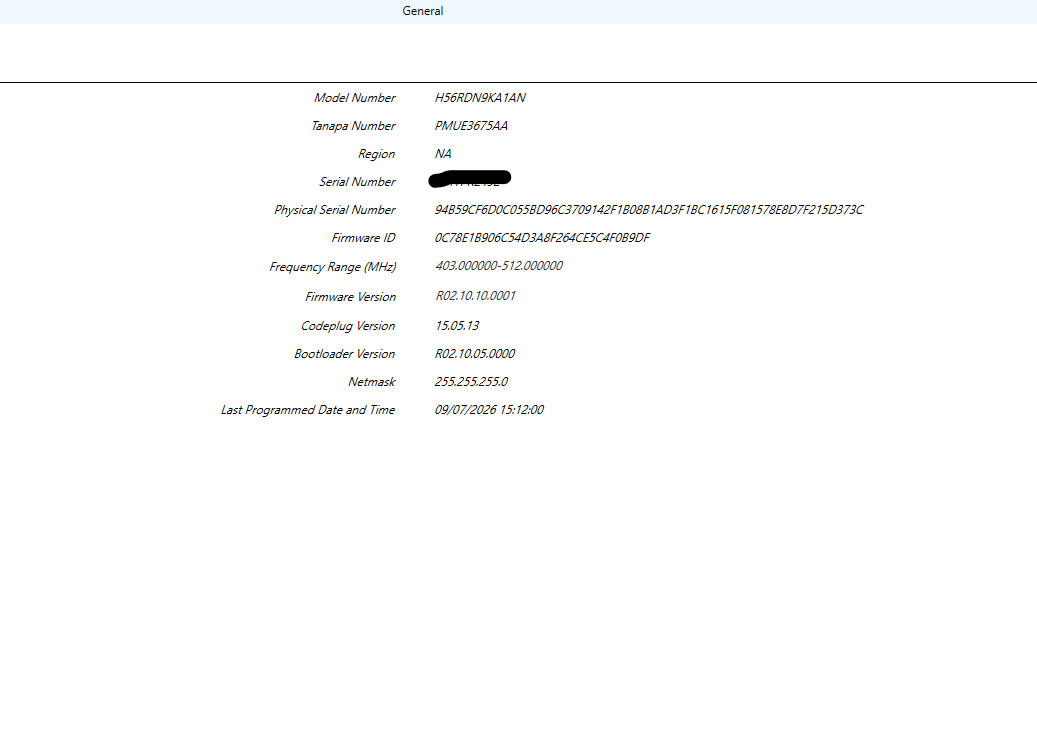Select the Region label
Image resolution: width=1037 pixels, height=729 pixels.
[x=376, y=154]
